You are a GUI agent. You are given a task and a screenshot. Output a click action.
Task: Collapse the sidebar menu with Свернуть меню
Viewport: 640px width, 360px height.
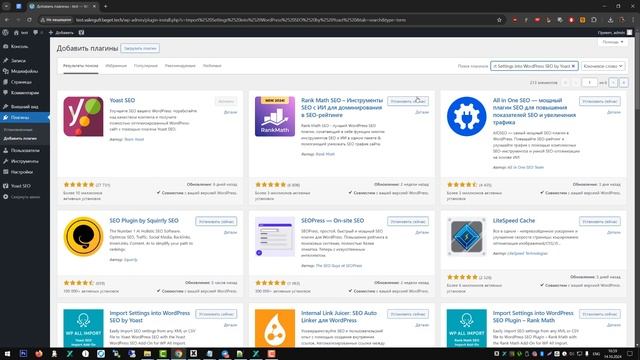tap(24, 197)
